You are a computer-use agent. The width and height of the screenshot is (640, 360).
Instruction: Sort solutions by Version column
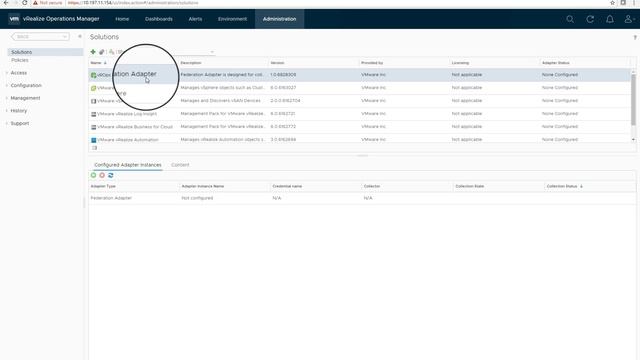277,63
